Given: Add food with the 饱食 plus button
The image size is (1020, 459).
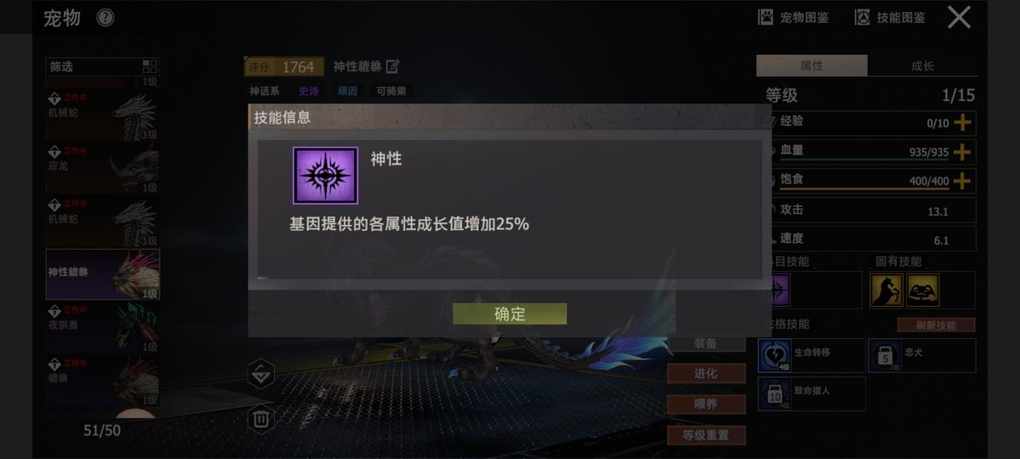Looking at the screenshot, I should pyautogui.click(x=962, y=181).
